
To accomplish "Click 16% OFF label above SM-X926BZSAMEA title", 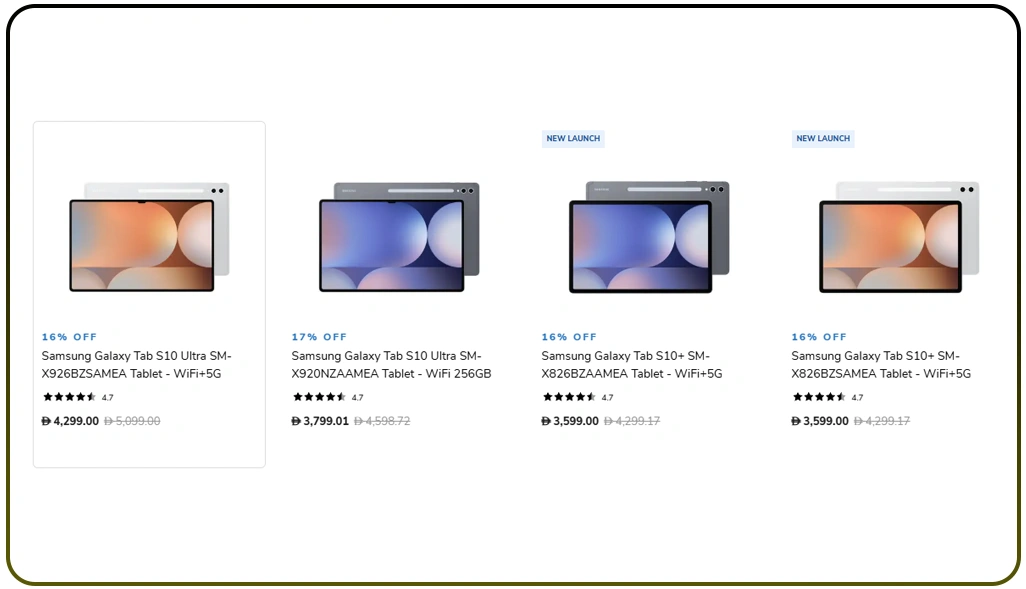I will coord(69,337).
